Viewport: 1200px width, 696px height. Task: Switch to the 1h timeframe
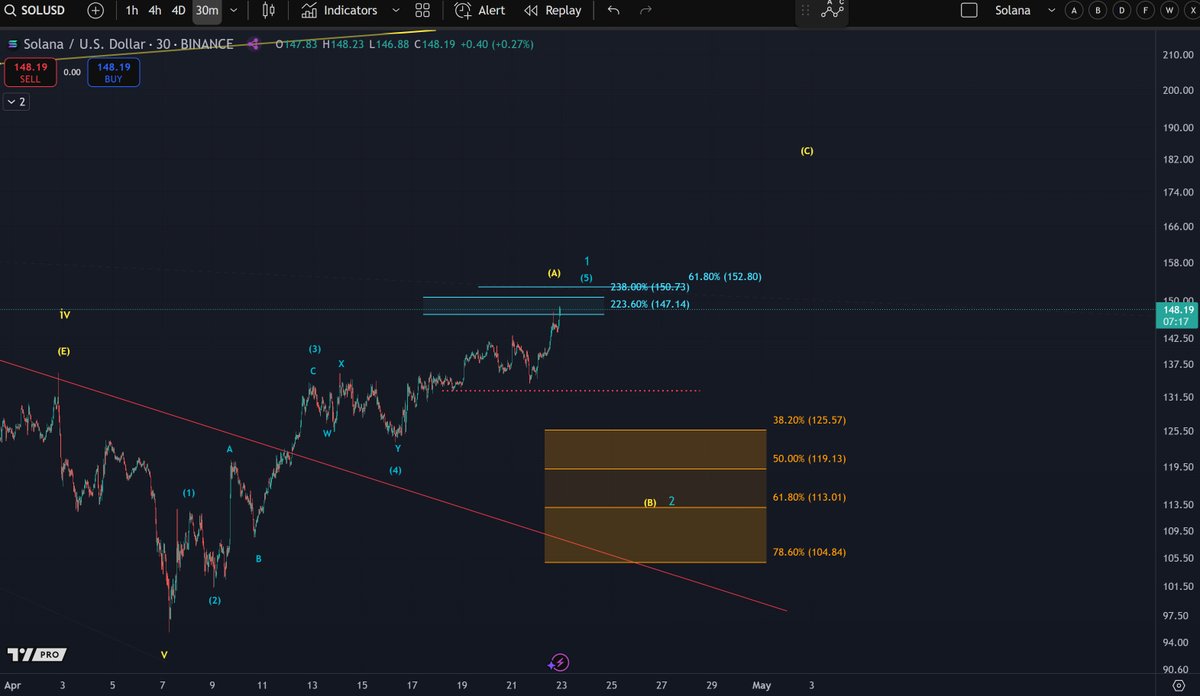(x=131, y=11)
